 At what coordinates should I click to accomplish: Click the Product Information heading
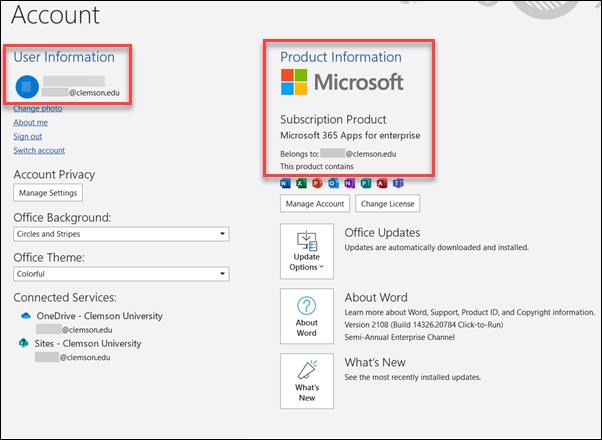[x=341, y=57]
